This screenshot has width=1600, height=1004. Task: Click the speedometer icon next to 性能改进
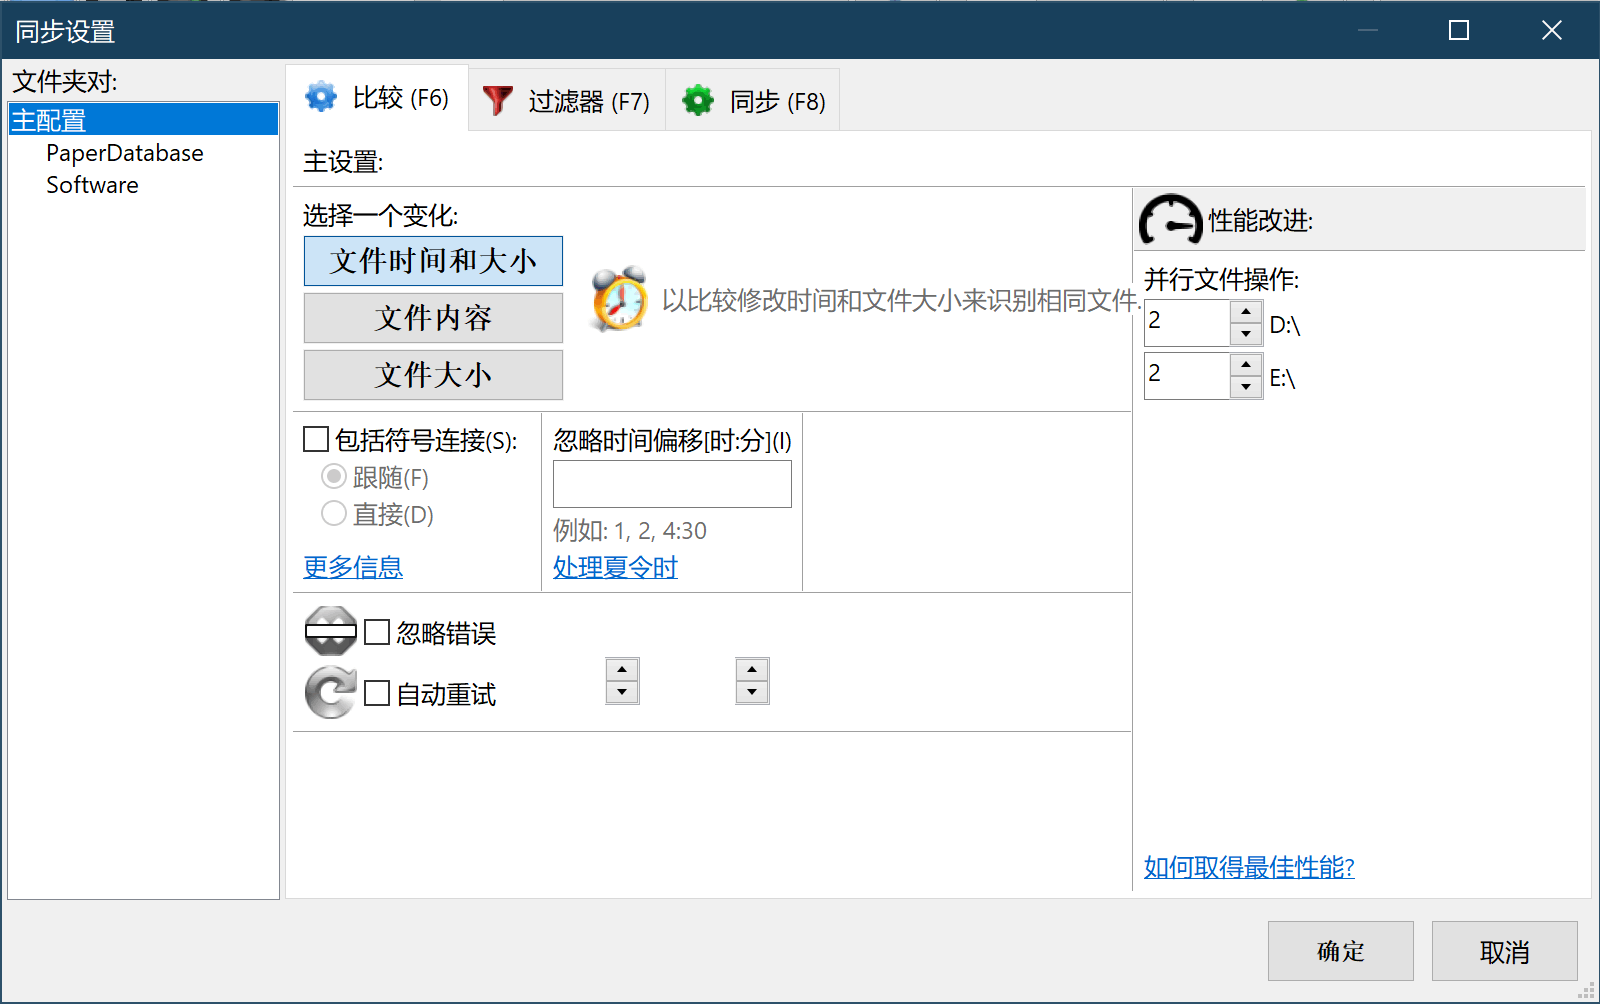coord(1171,219)
